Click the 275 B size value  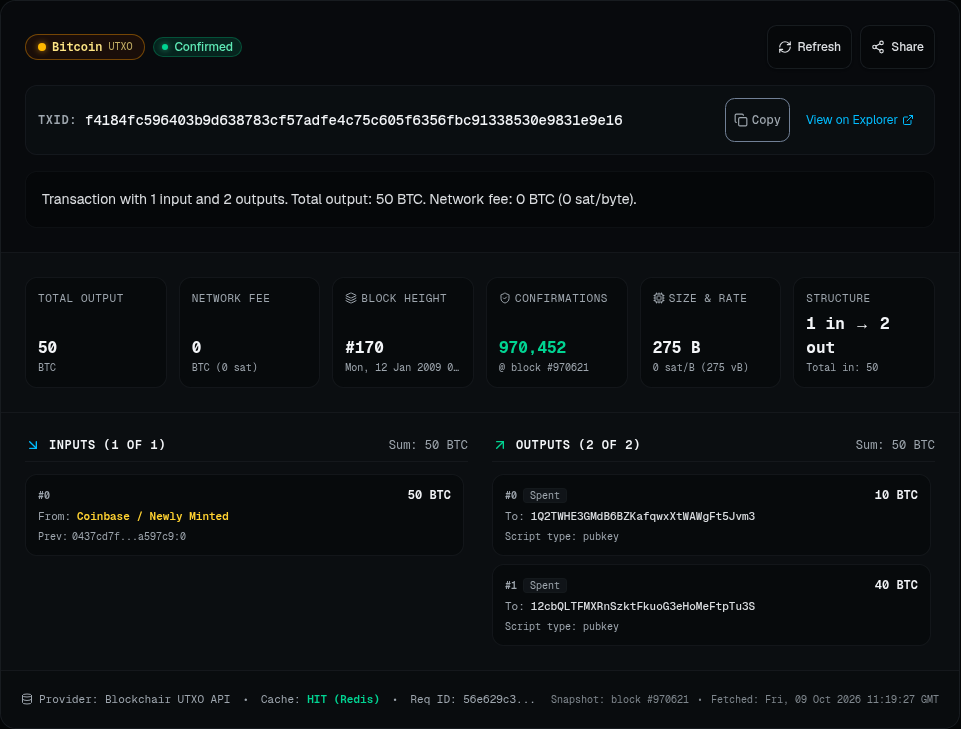[x=676, y=348]
